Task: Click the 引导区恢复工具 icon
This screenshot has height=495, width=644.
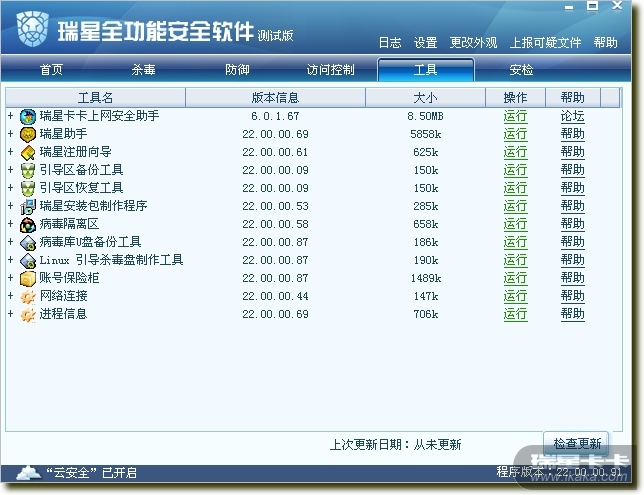Action: (28, 189)
